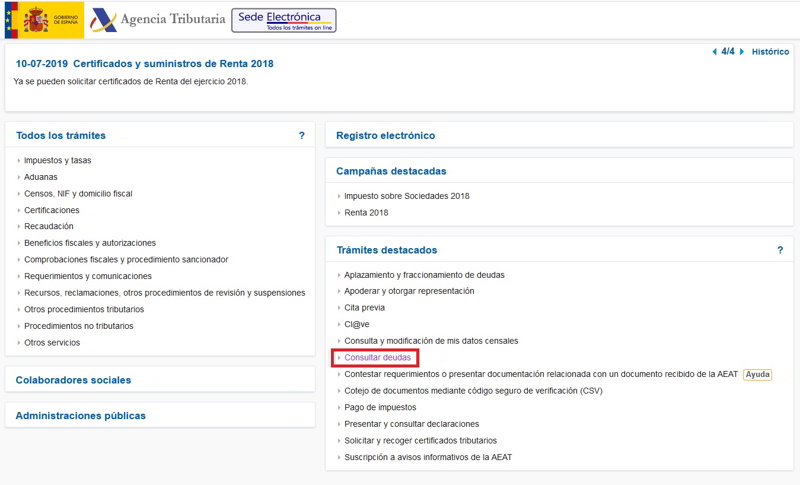Open Administraciones públicas section
Viewport: 800px width, 485px height.
click(x=80, y=416)
